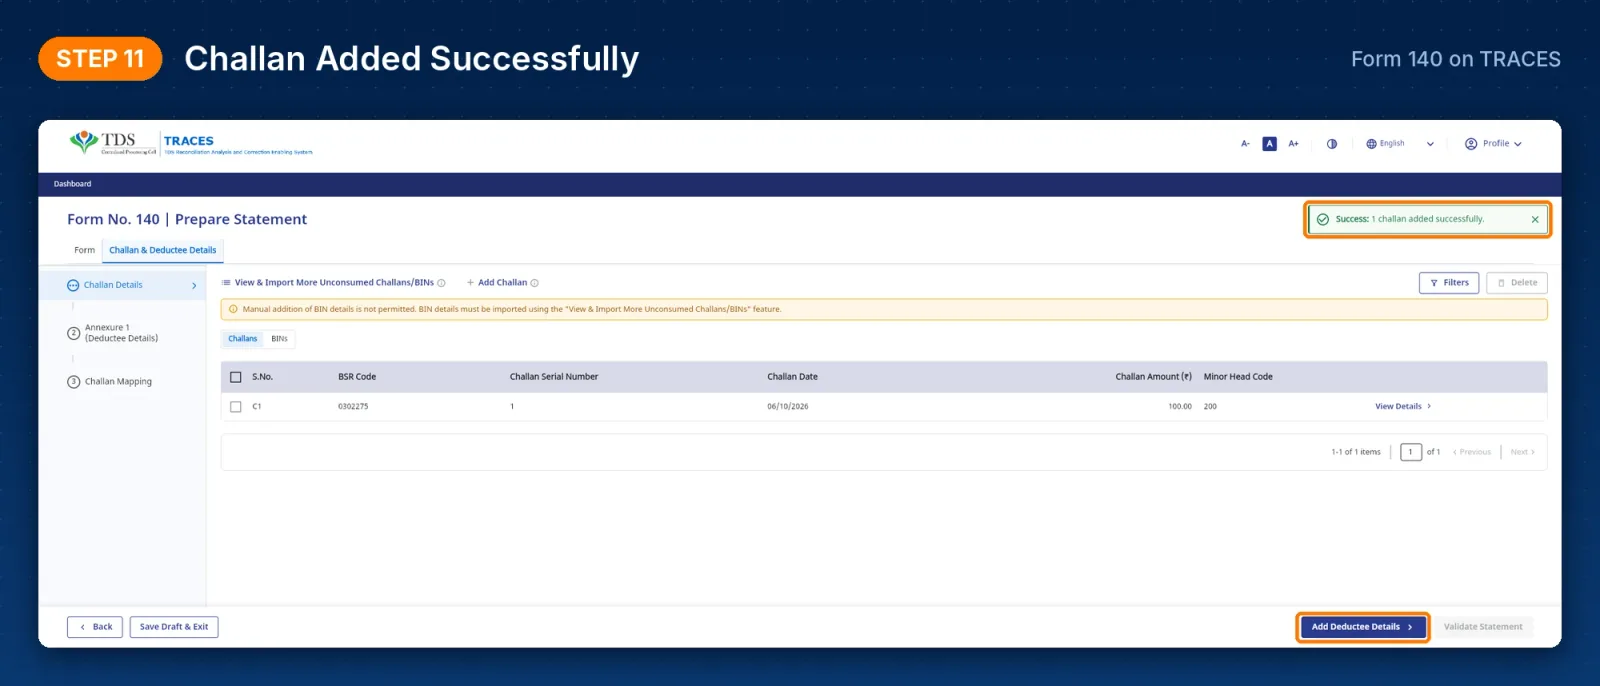Open View Details for challan C1
This screenshot has width=1600, height=686.
coord(1403,406)
